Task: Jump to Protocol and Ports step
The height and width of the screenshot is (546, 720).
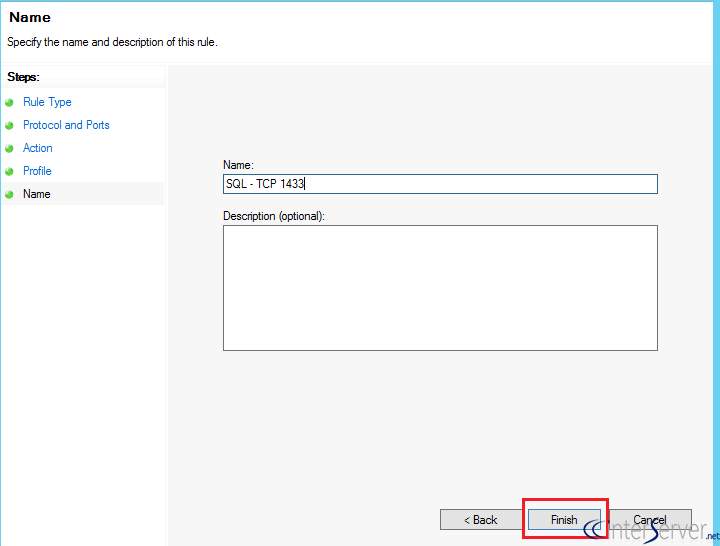Action: 66,125
